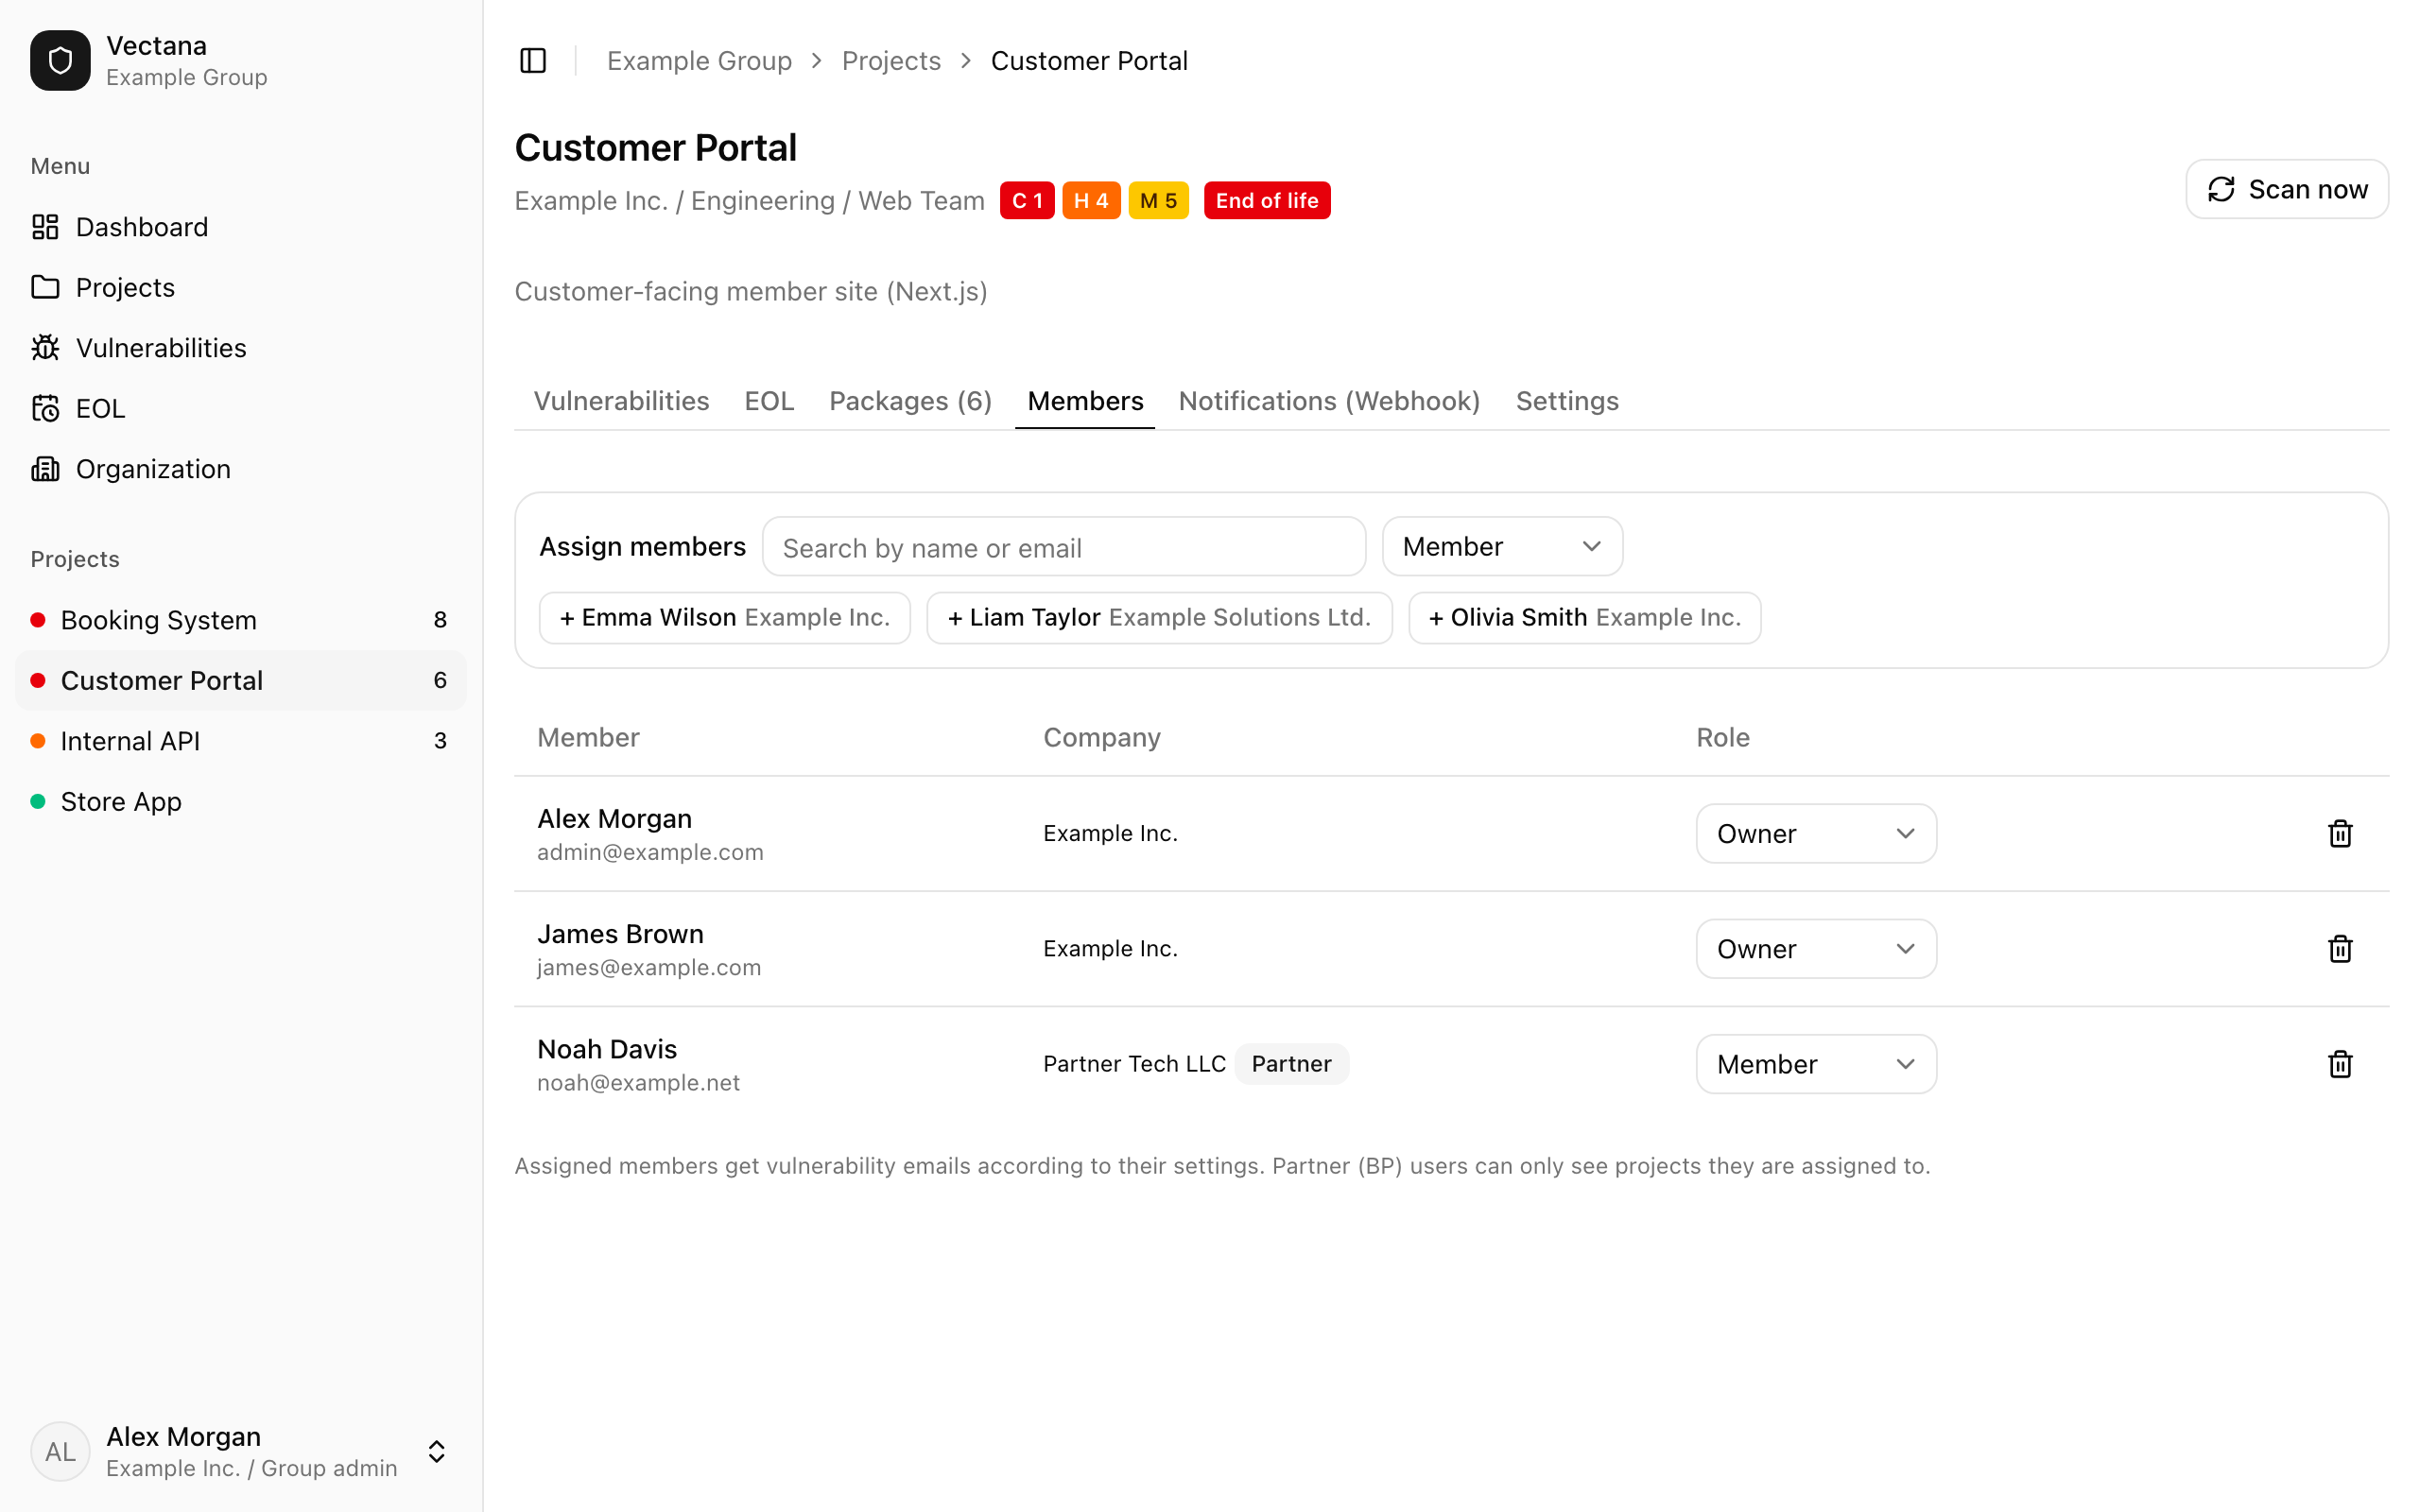Open Projects in the sidebar menu

(x=240, y=287)
